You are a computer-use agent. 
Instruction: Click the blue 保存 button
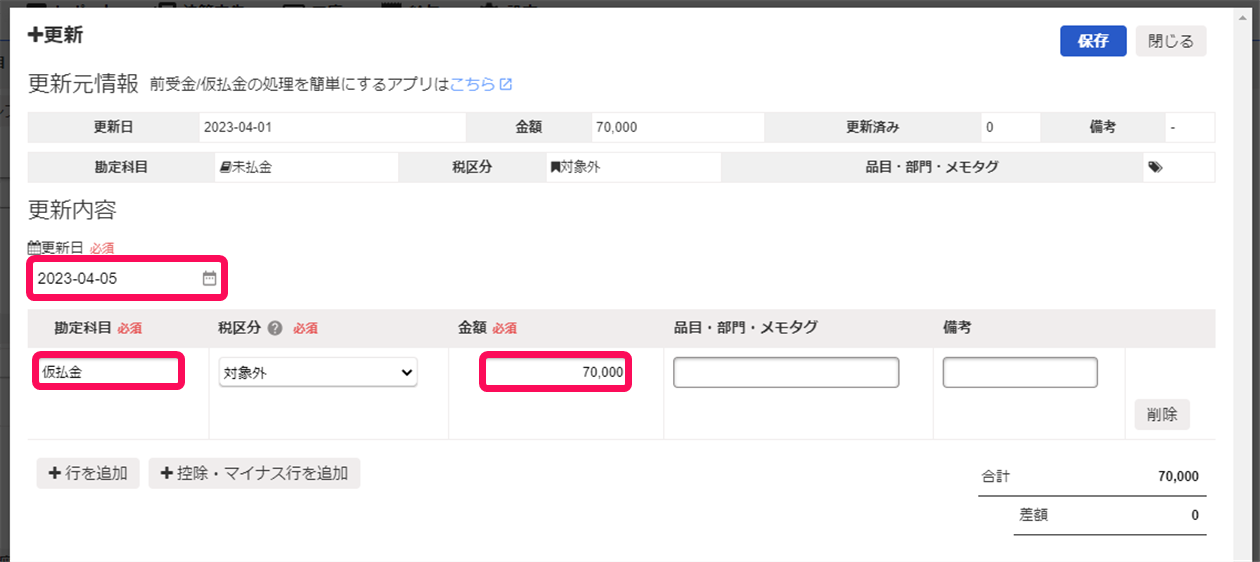click(x=1093, y=41)
